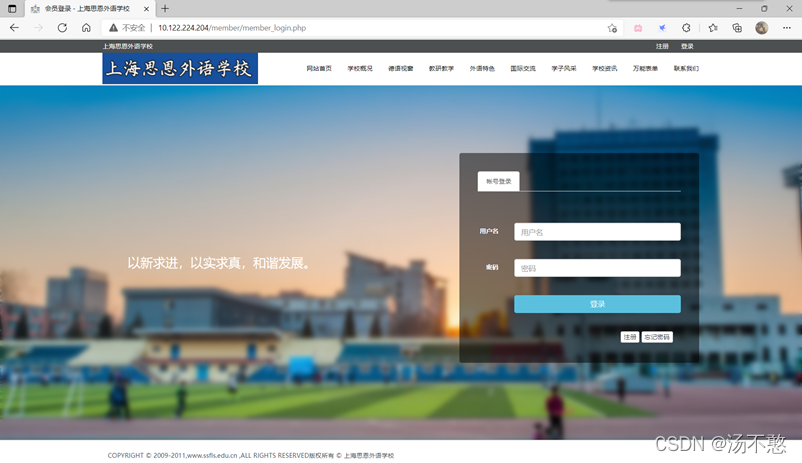
Task: Open the Collections icon
Action: click(737, 28)
